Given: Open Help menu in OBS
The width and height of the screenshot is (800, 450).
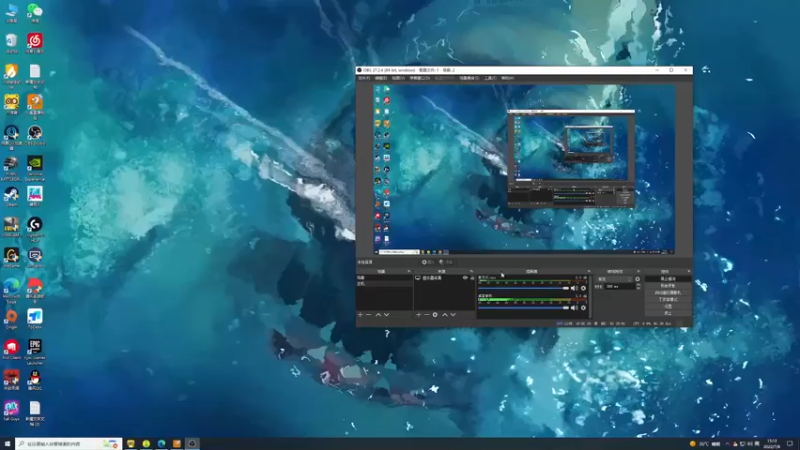Looking at the screenshot, I should pyautogui.click(x=507, y=78).
